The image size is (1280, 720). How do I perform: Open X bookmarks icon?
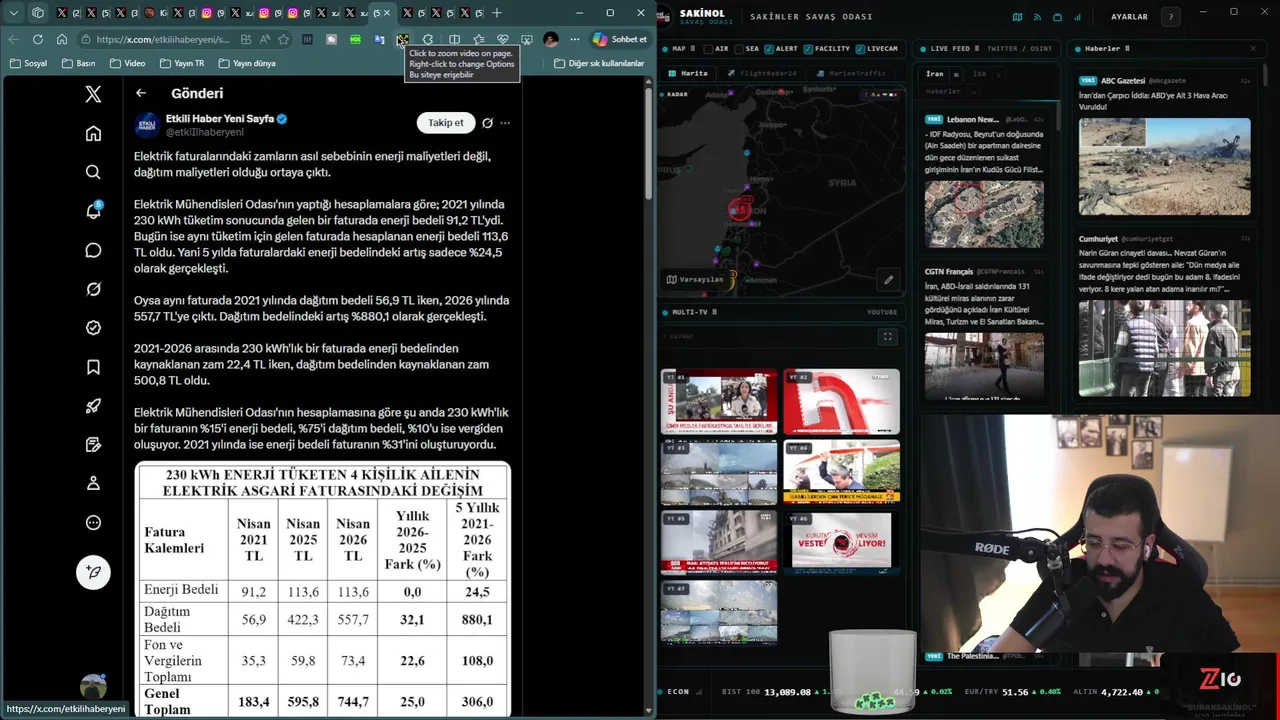93,367
